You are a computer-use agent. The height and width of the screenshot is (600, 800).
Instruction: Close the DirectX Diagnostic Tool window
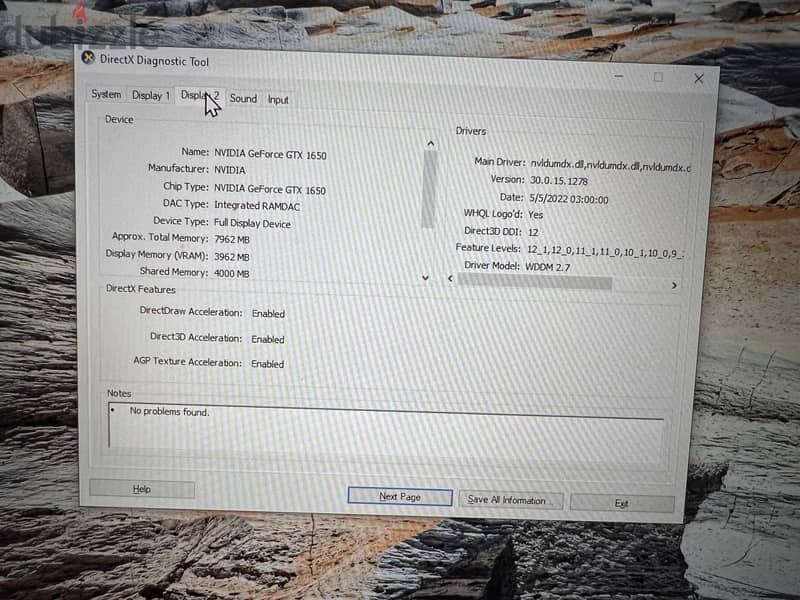(x=699, y=79)
